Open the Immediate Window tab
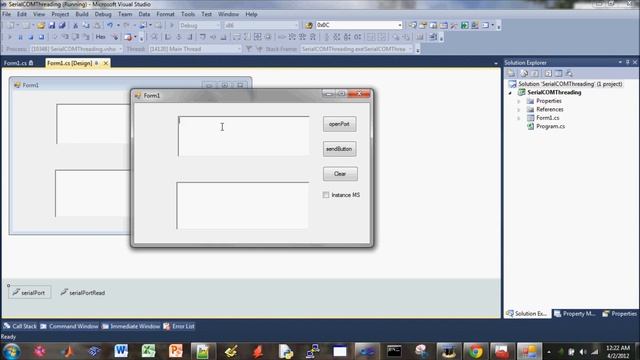Screen dimensions: 640x360 (131, 326)
